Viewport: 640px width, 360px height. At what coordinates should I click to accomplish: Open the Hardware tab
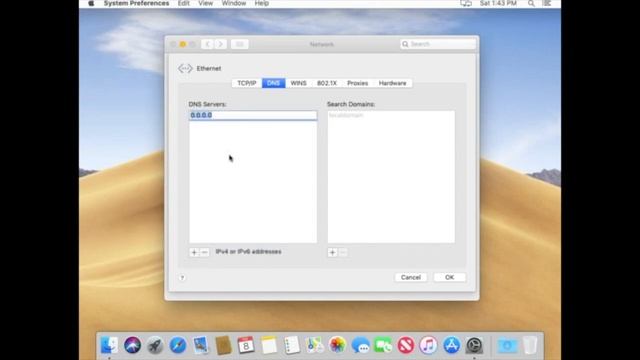(392, 83)
